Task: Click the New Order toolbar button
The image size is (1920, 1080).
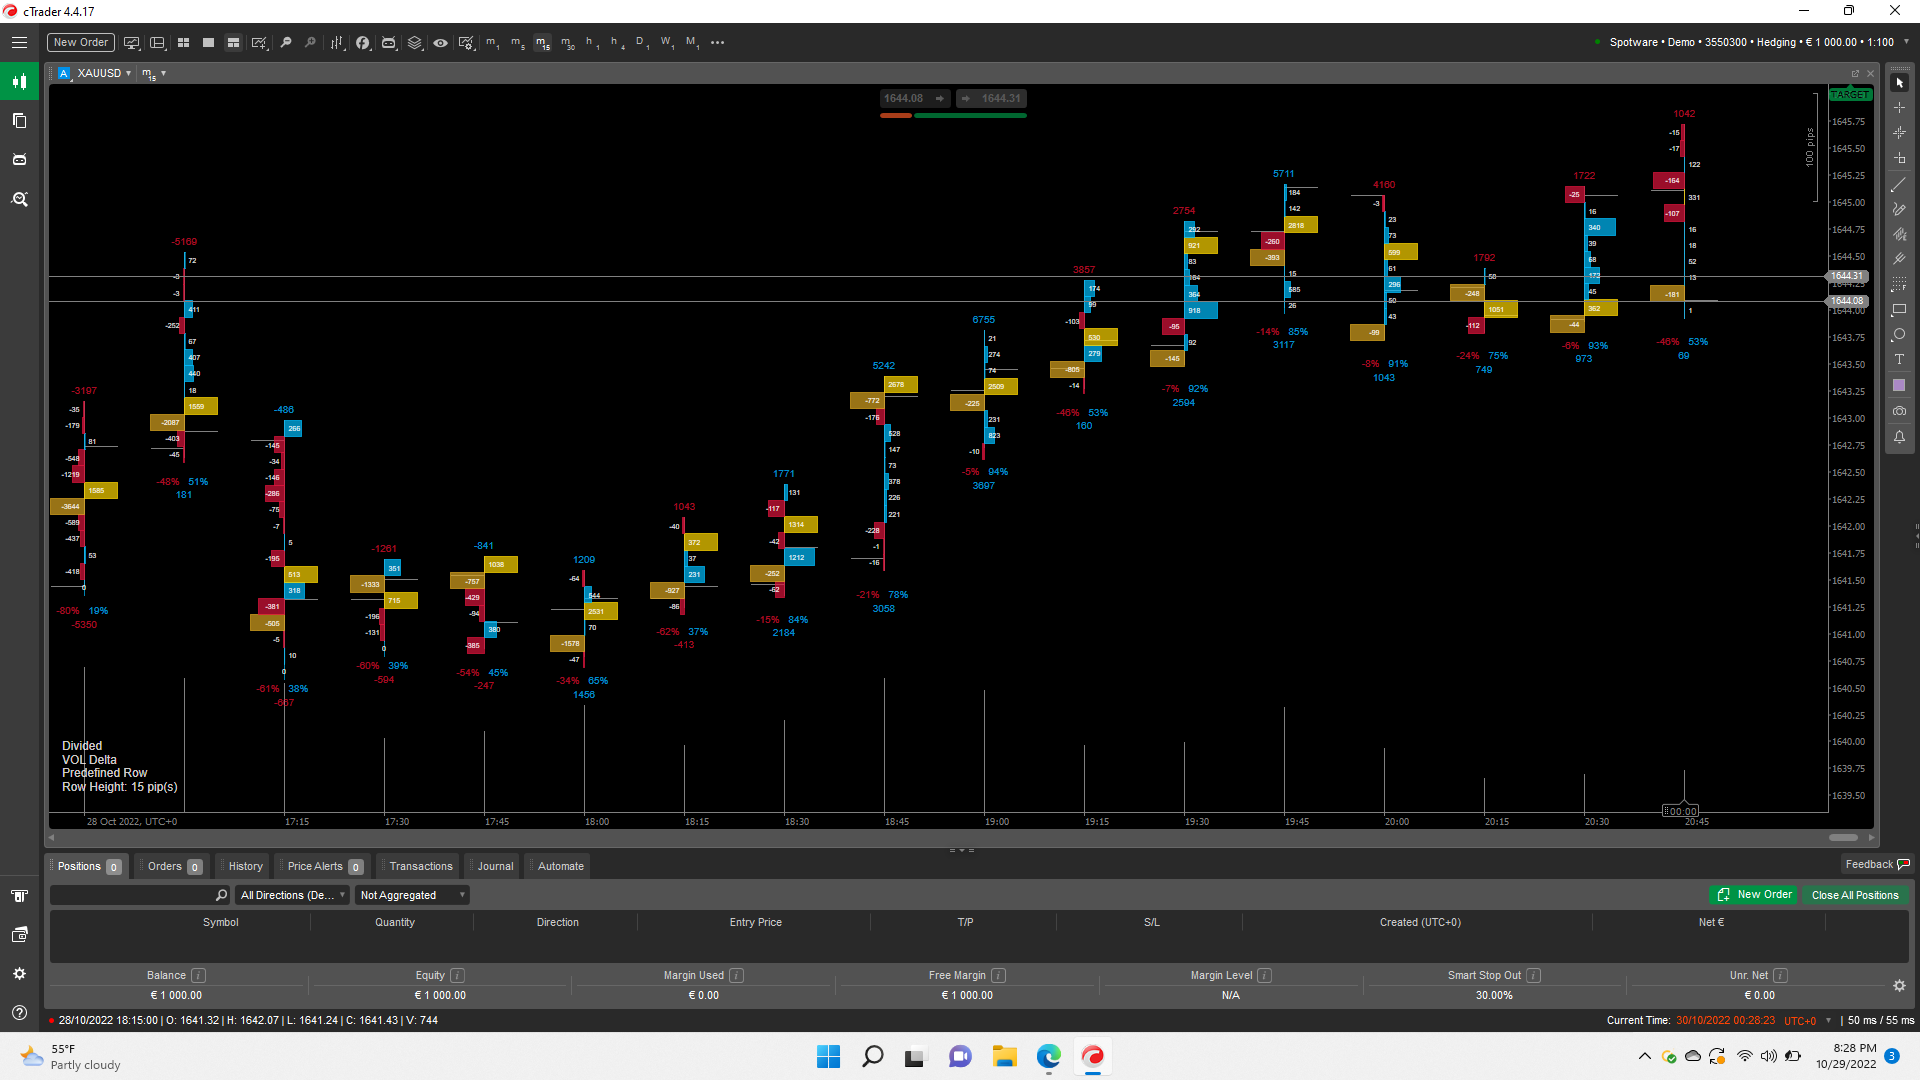Action: pyautogui.click(x=80, y=42)
